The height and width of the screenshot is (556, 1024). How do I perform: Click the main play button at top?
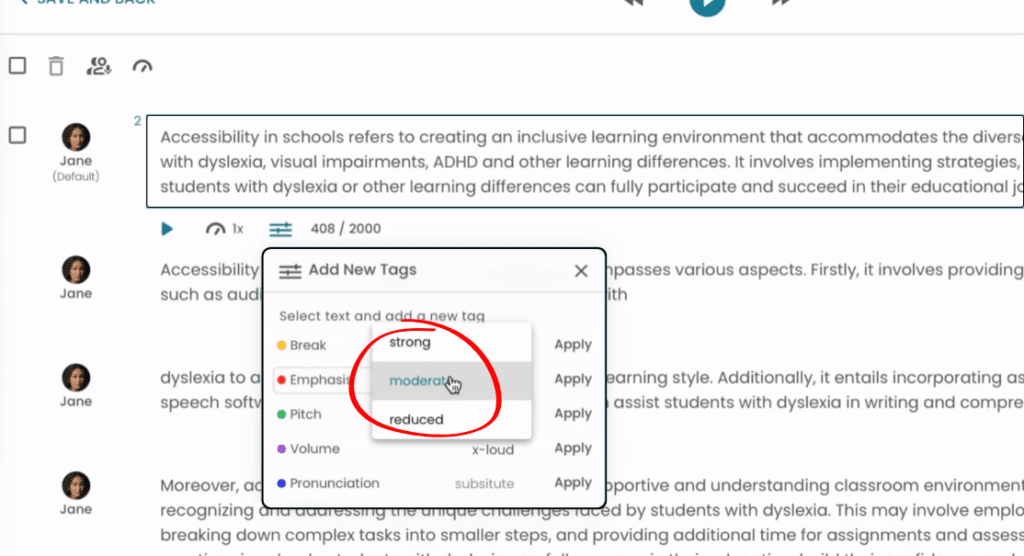tap(707, 4)
